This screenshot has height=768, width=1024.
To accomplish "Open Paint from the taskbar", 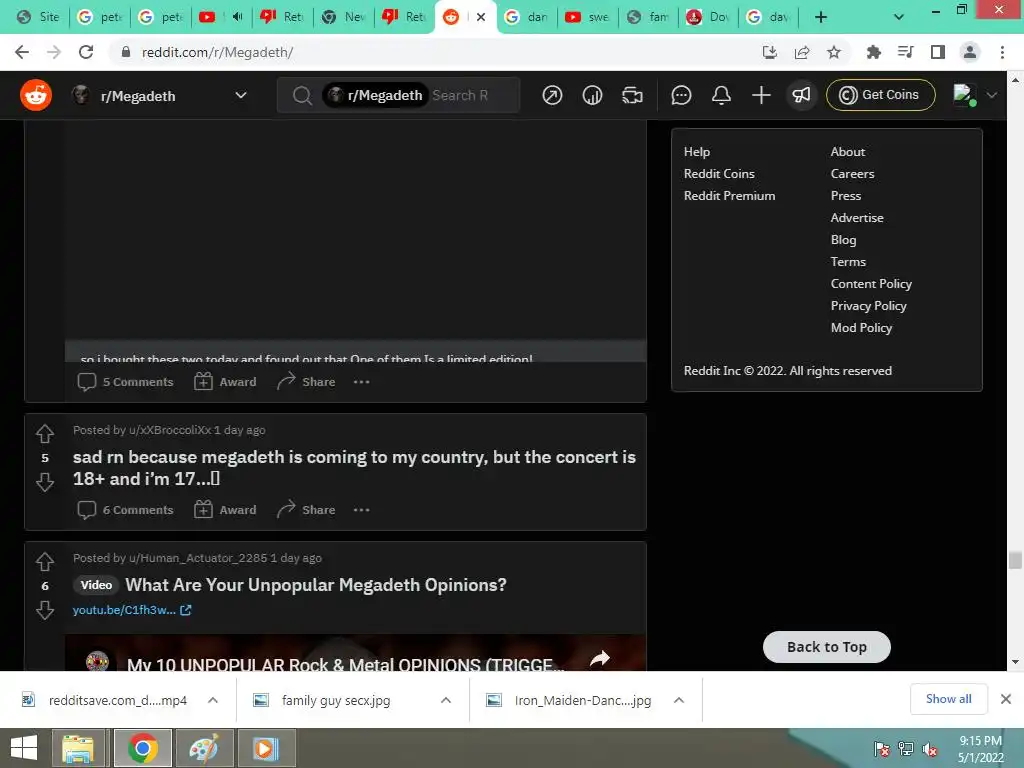I will pos(203,748).
